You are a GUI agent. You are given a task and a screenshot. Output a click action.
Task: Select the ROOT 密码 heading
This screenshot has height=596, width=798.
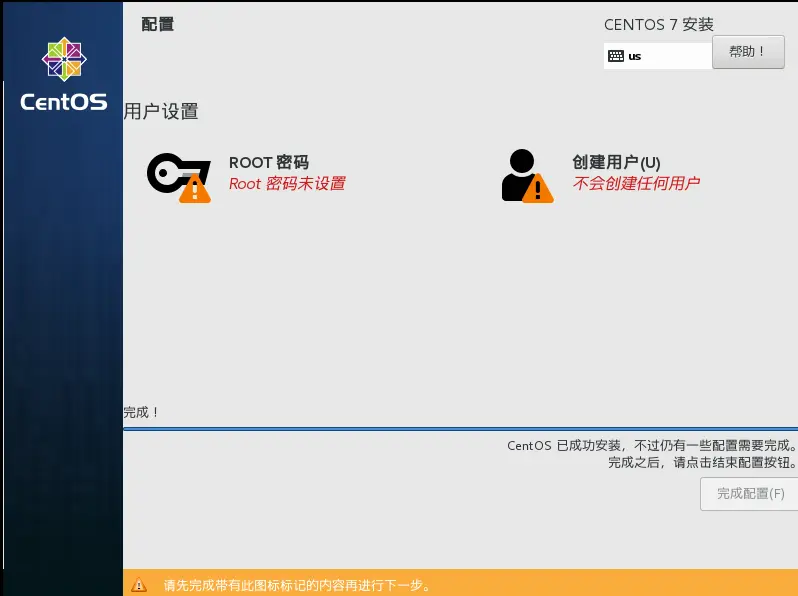269,162
